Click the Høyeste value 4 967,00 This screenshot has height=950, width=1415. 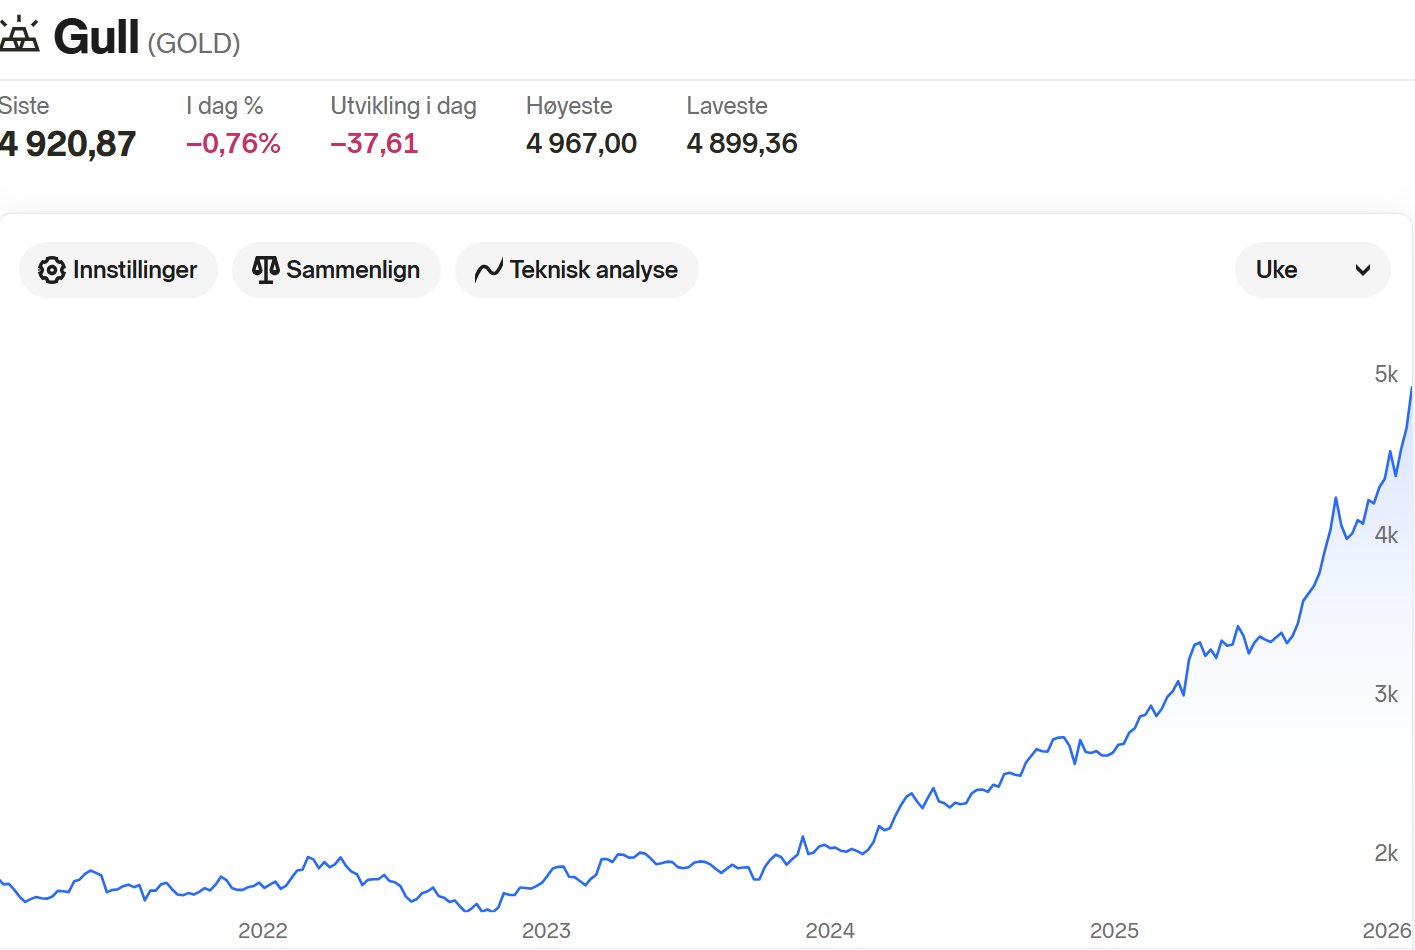(581, 144)
